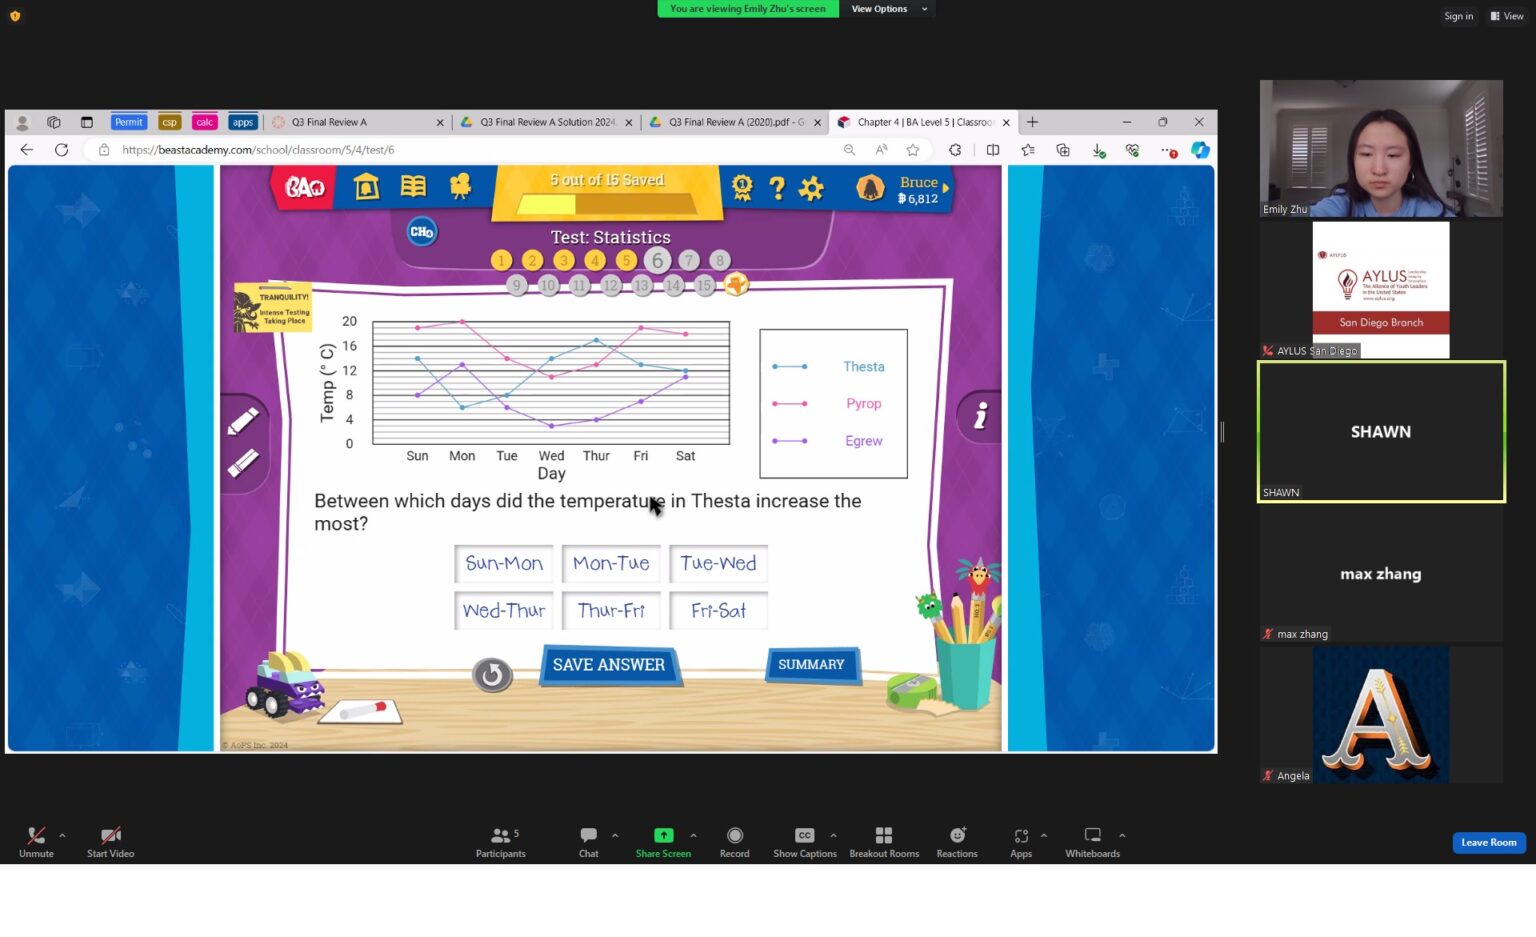The width and height of the screenshot is (1536, 937).
Task: Open the View Options dropdown
Action: point(889,9)
